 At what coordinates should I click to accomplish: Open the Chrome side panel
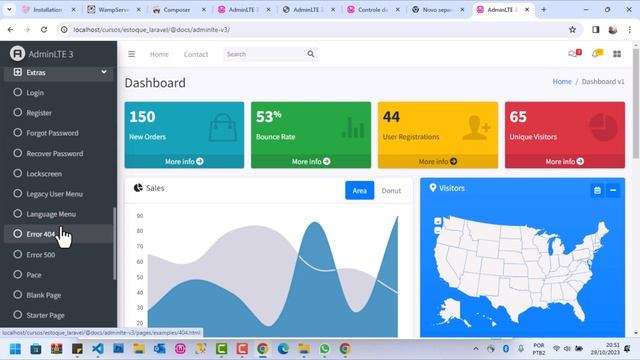596,30
